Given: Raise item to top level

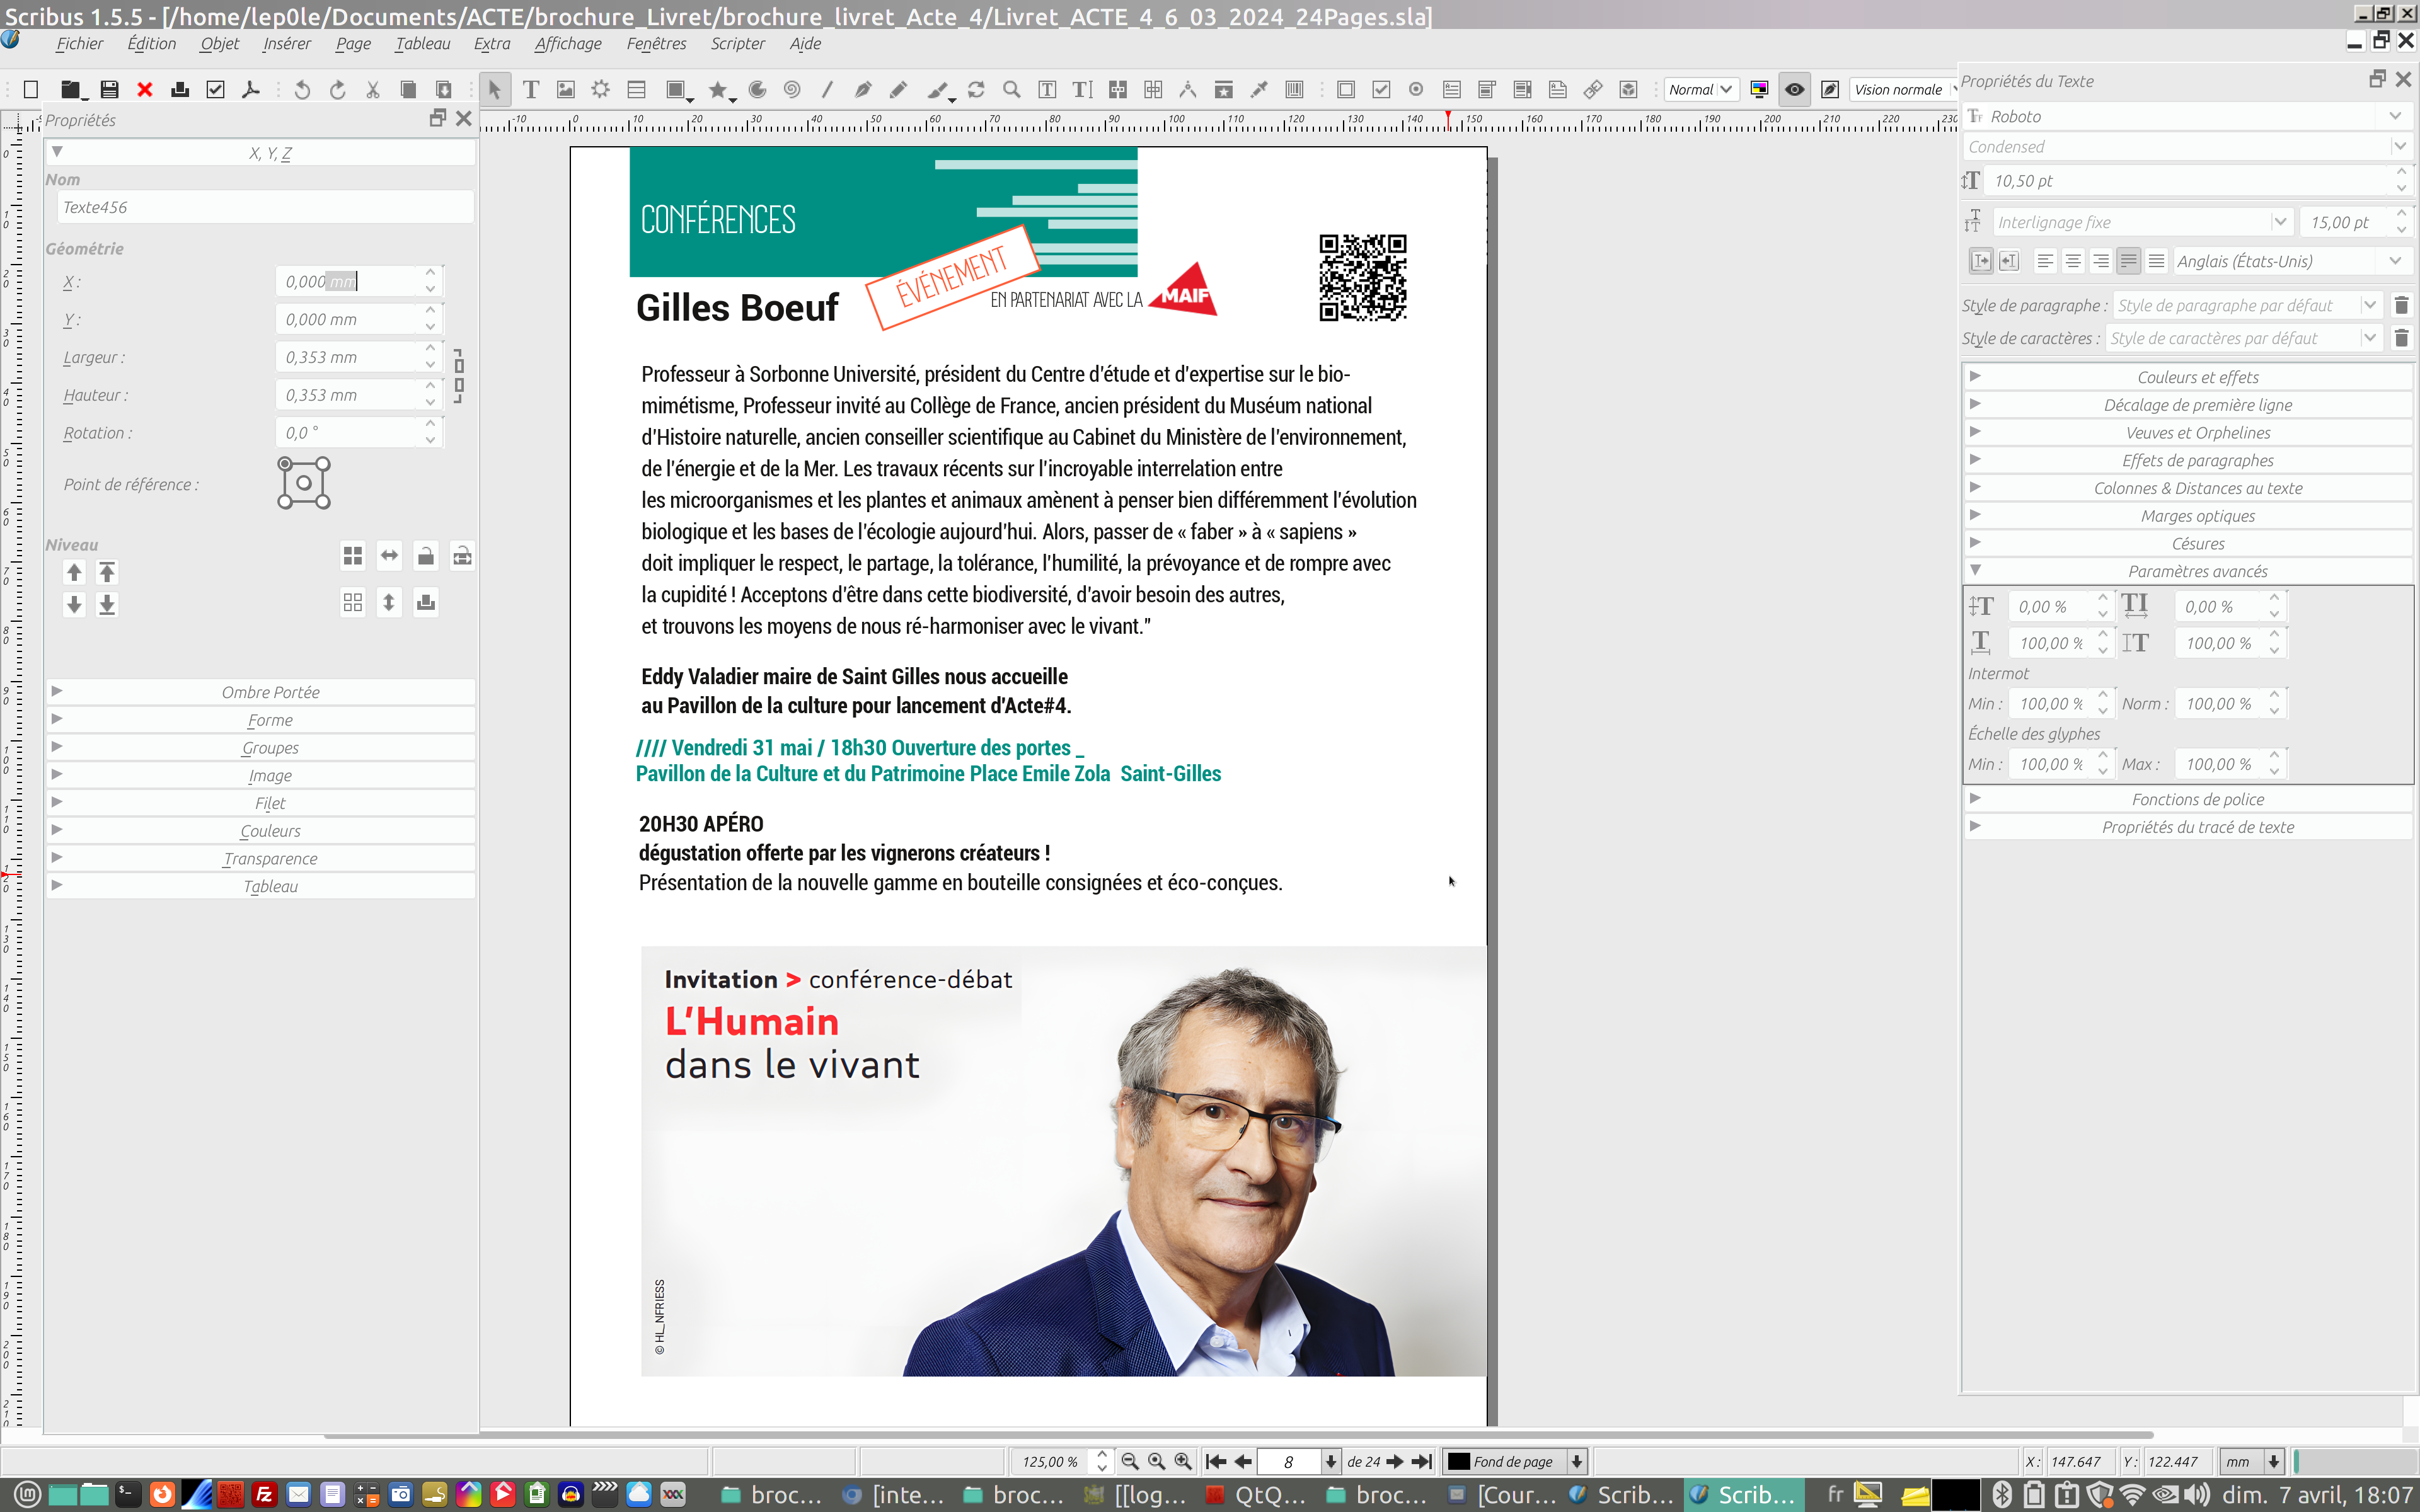Looking at the screenshot, I should coord(107,572).
